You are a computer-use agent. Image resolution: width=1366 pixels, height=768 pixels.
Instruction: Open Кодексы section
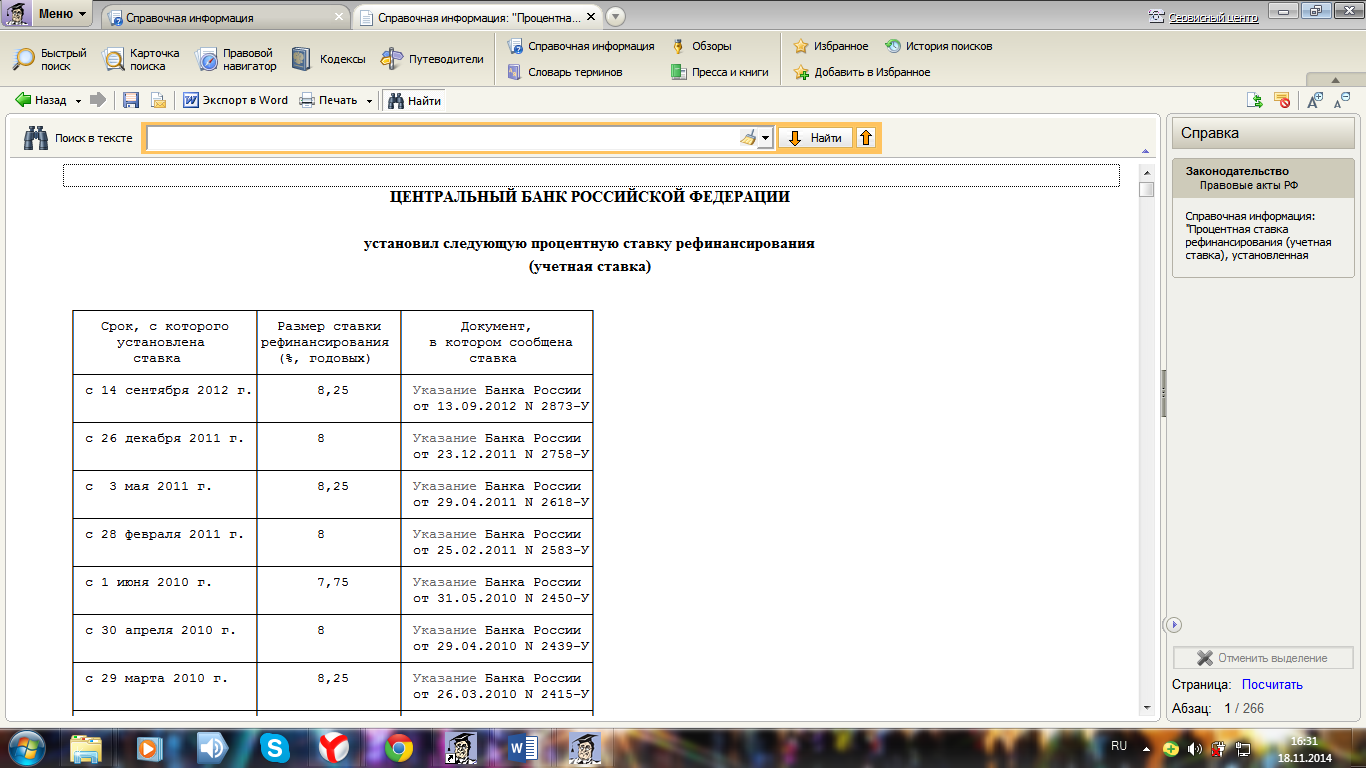(328, 59)
